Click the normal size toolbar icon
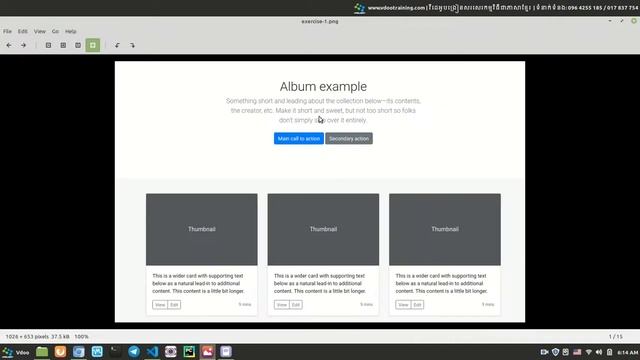 click(x=78, y=45)
